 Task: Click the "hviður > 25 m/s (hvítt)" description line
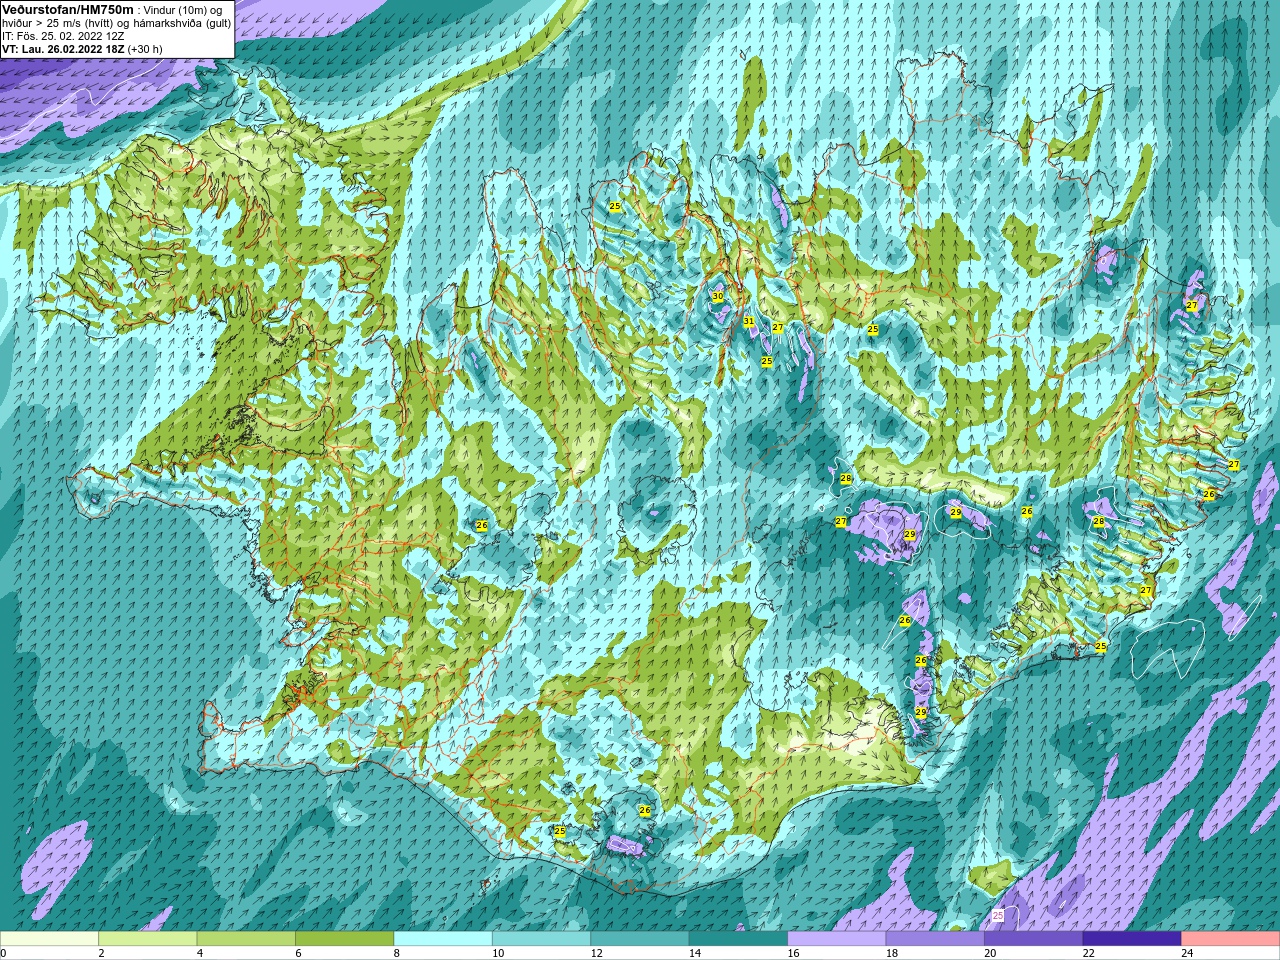click(60, 23)
